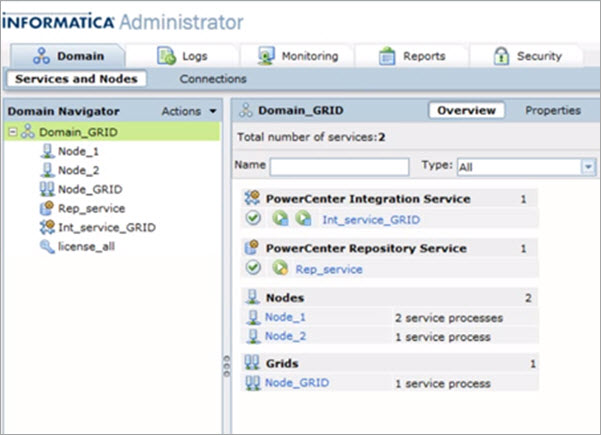Select Domain_GRID in the navigator tree
This screenshot has height=435, width=601.
(78, 132)
